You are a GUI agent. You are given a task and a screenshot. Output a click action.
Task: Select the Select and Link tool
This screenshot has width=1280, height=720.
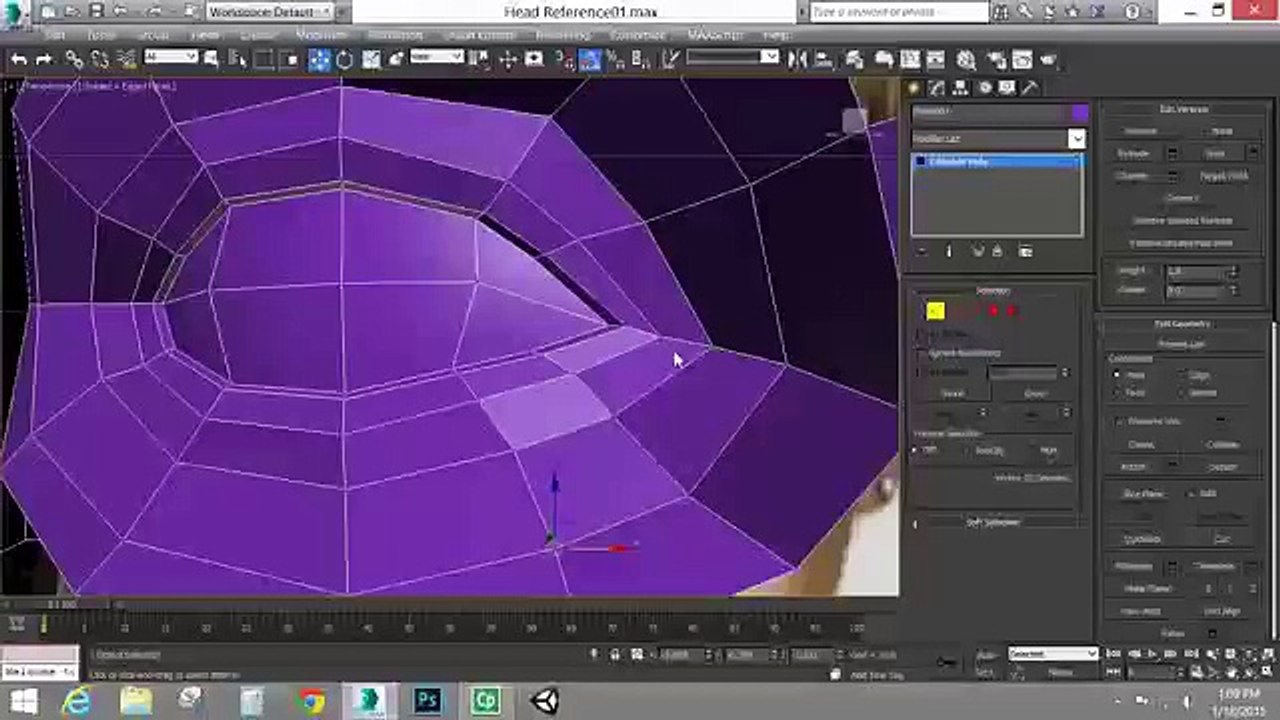tap(74, 60)
